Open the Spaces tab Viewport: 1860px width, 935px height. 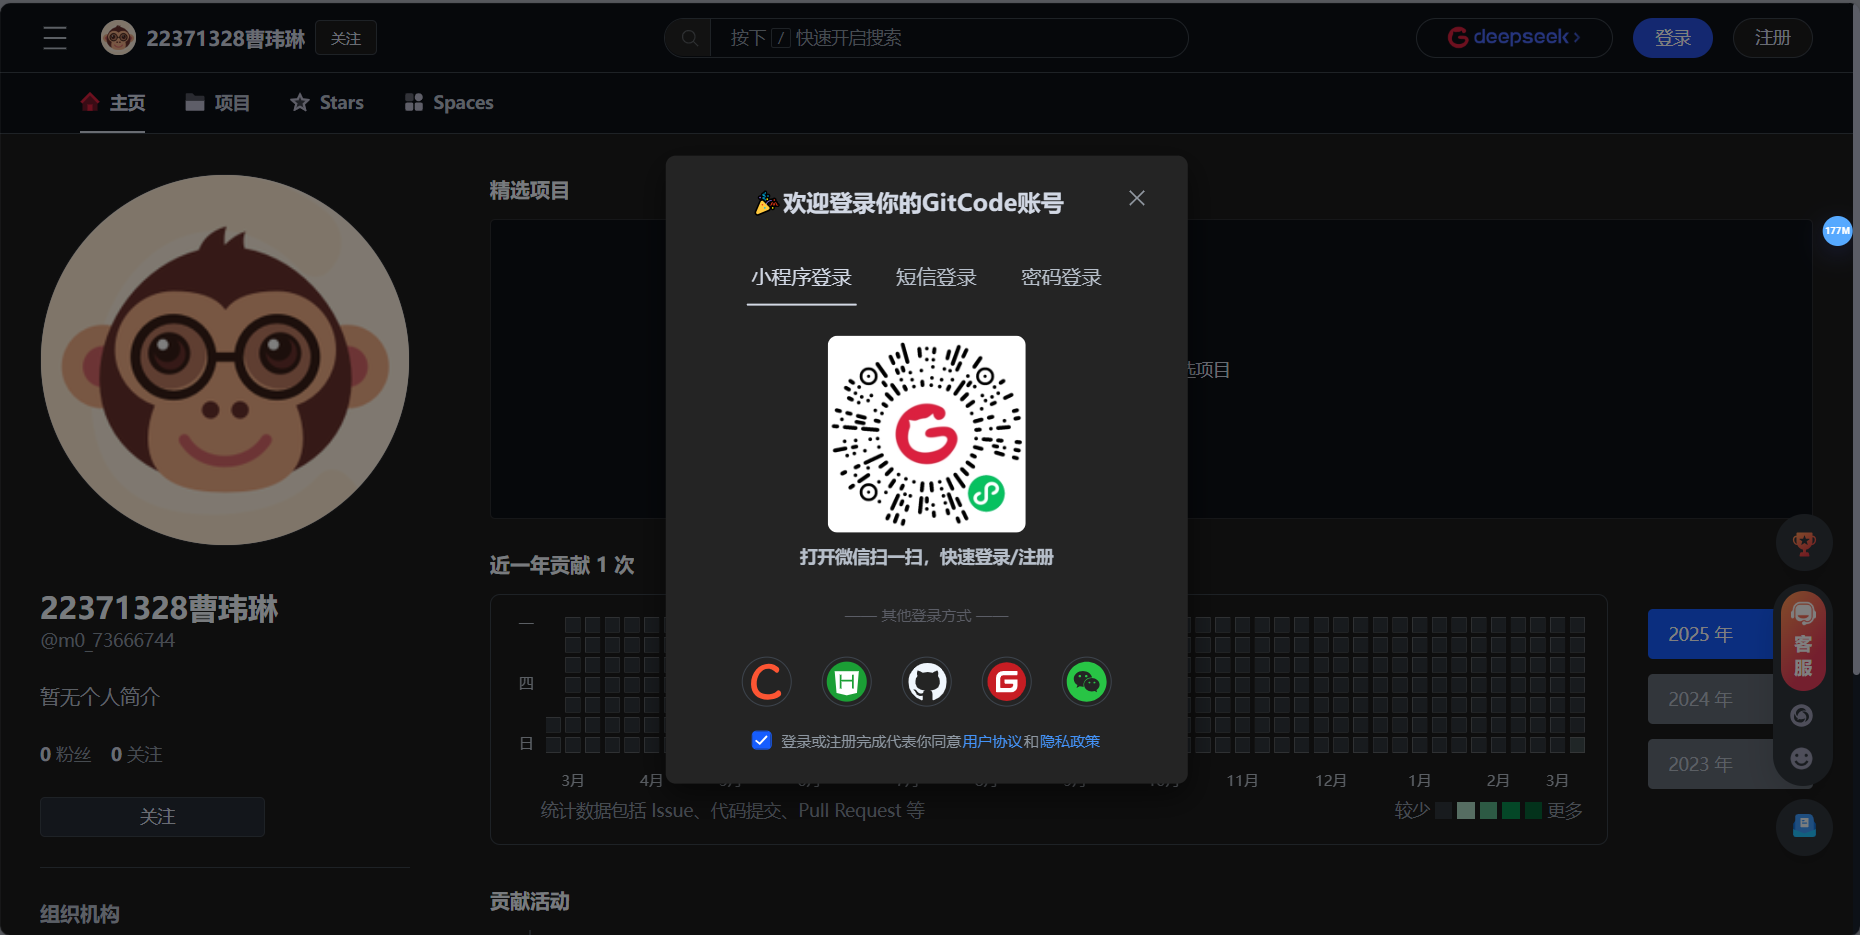pos(449,103)
